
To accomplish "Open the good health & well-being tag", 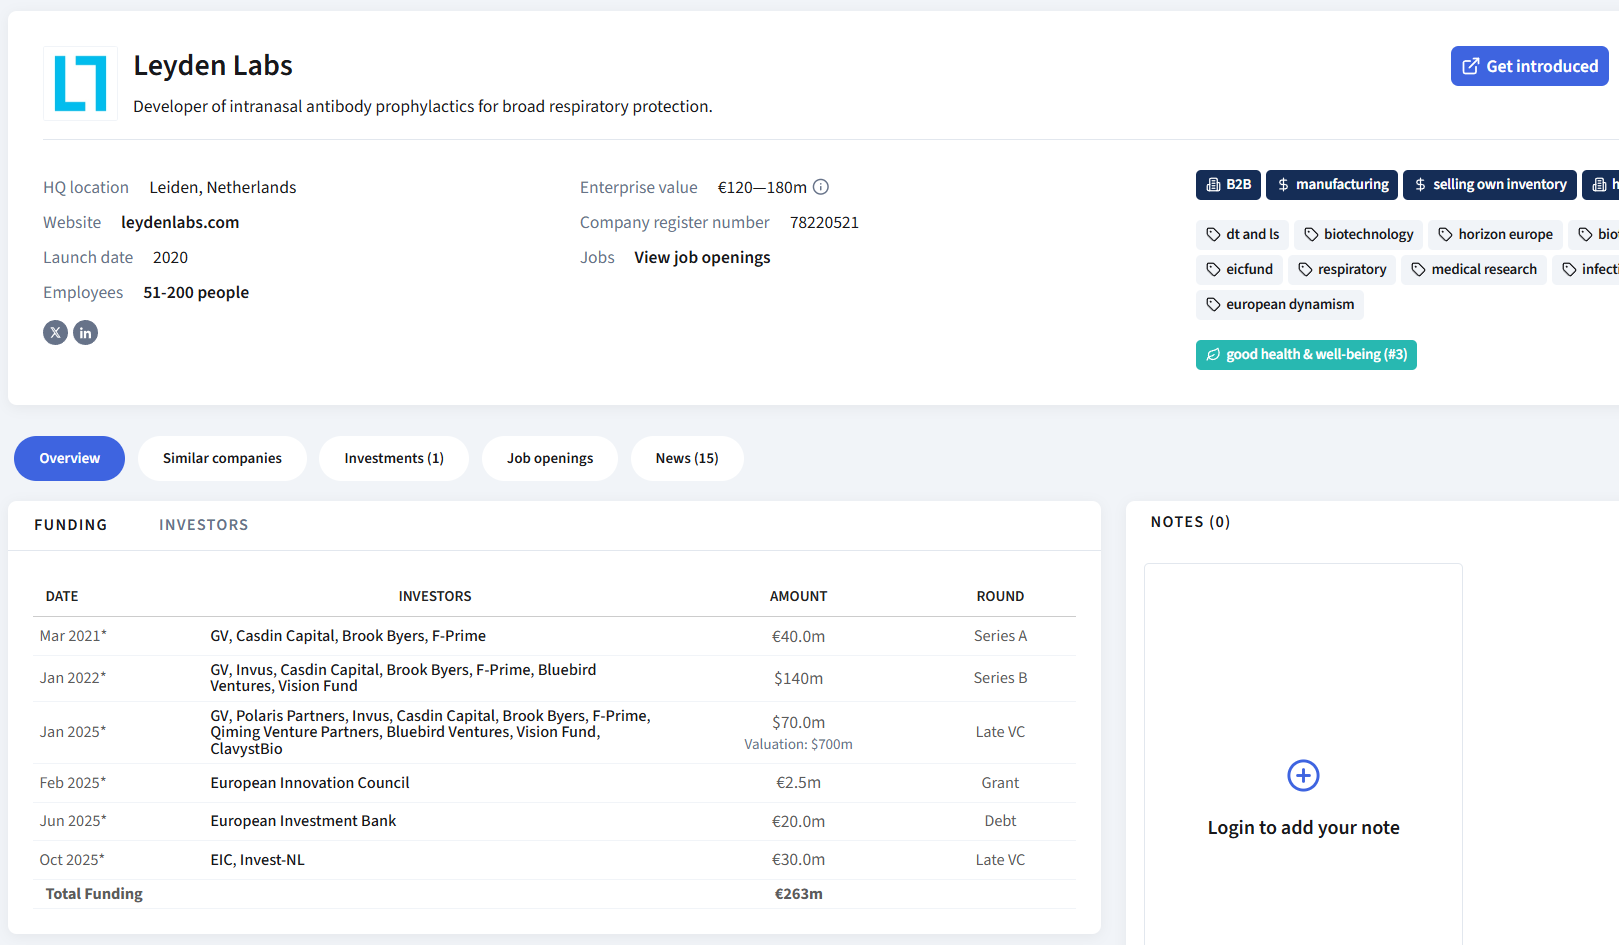I will pos(1306,355).
